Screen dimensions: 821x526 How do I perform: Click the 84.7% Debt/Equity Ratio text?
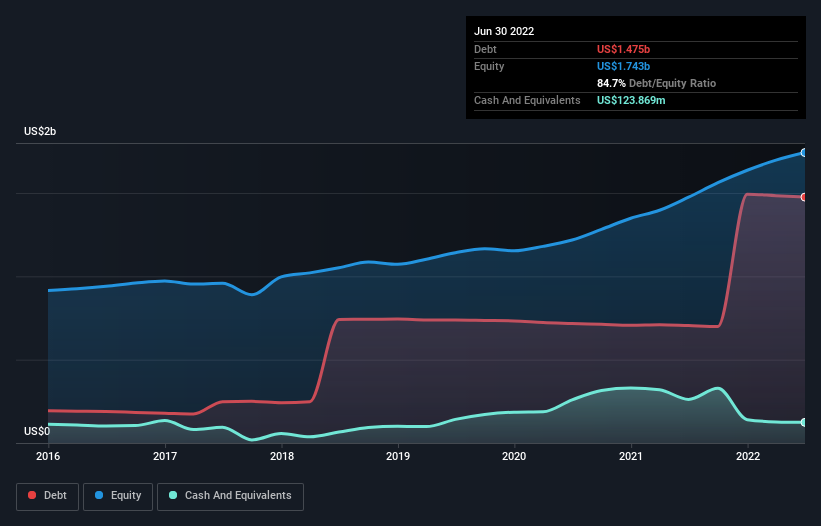point(656,83)
